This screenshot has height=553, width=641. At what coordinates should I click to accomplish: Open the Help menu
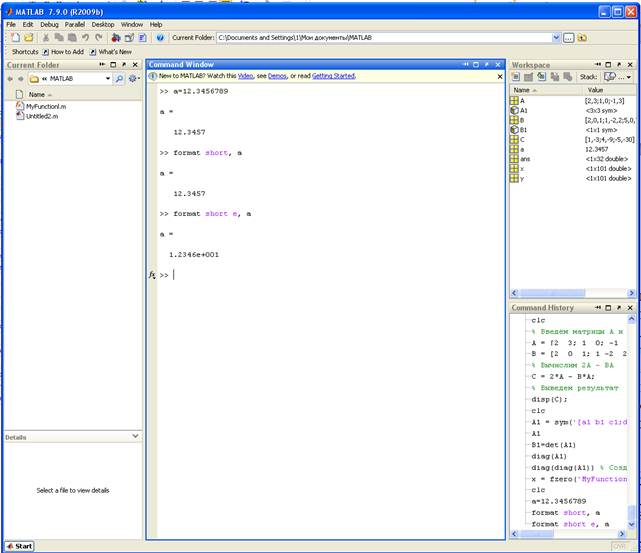[x=156, y=25]
